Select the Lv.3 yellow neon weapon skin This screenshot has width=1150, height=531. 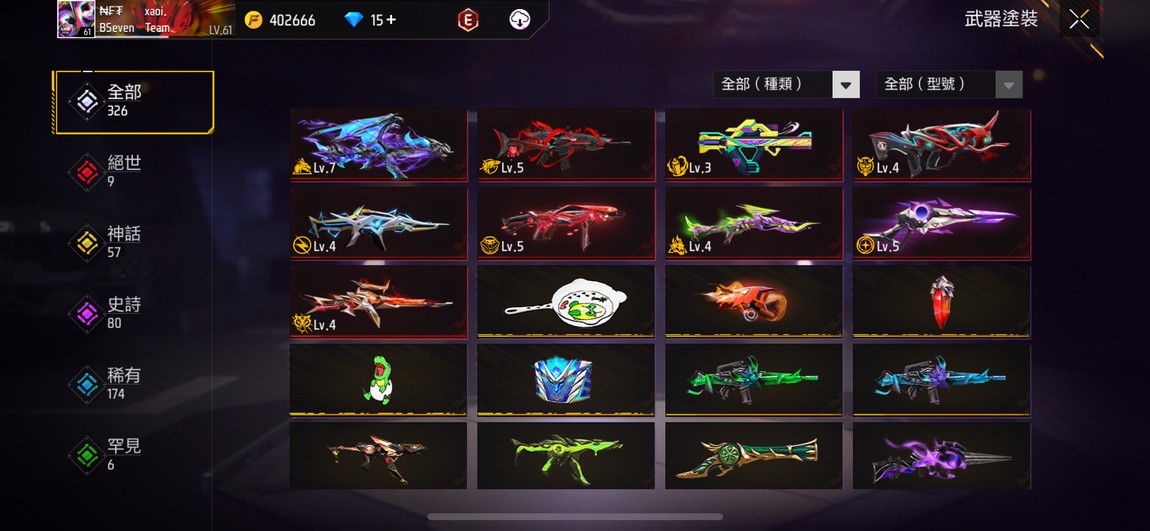point(754,144)
